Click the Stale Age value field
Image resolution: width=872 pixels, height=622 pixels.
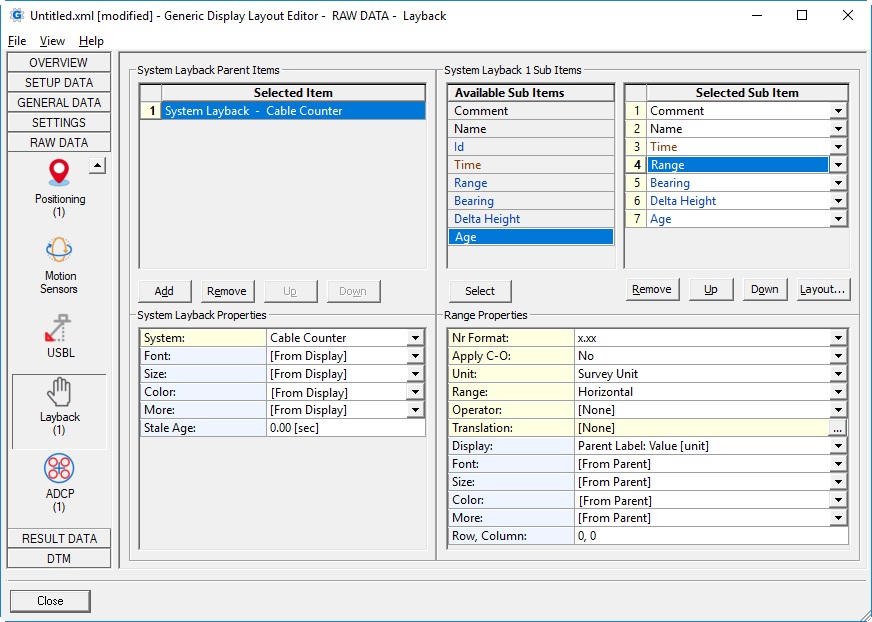click(x=345, y=428)
